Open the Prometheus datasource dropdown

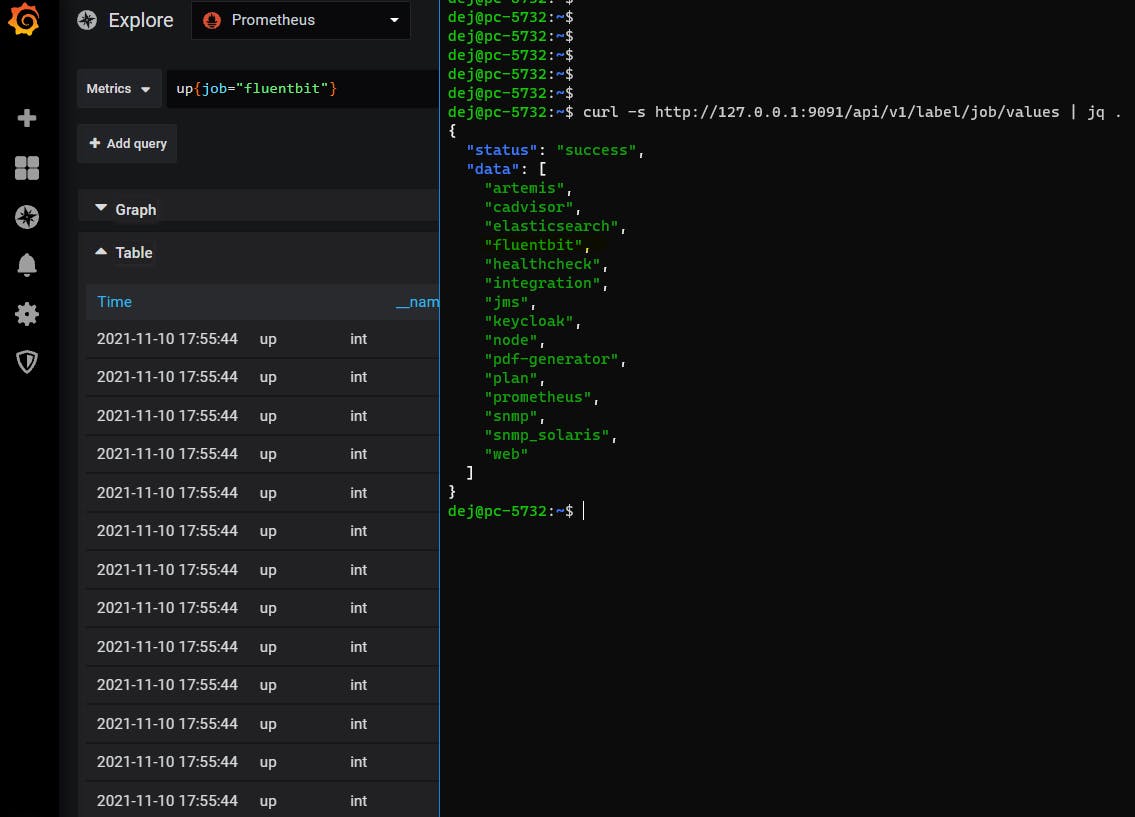[300, 20]
